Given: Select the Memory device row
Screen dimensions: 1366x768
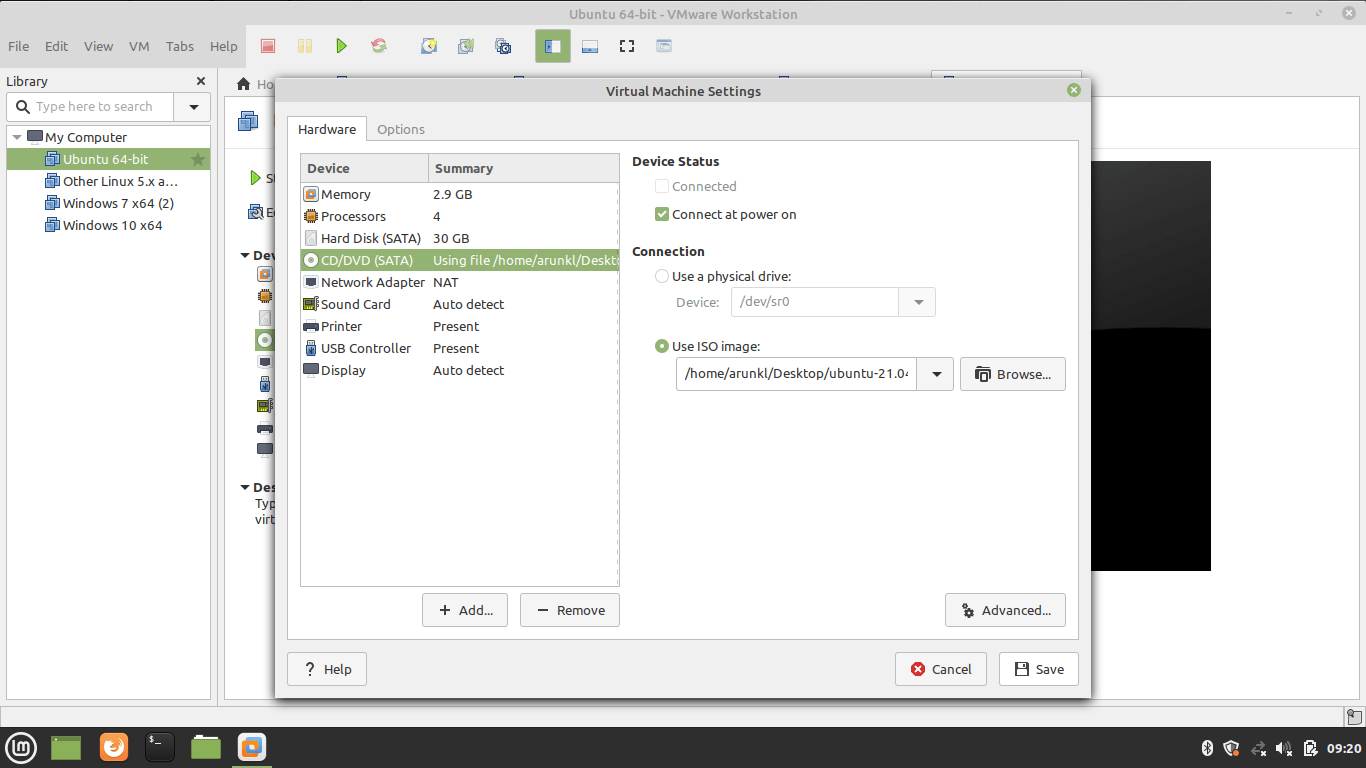Looking at the screenshot, I should click(x=460, y=194).
